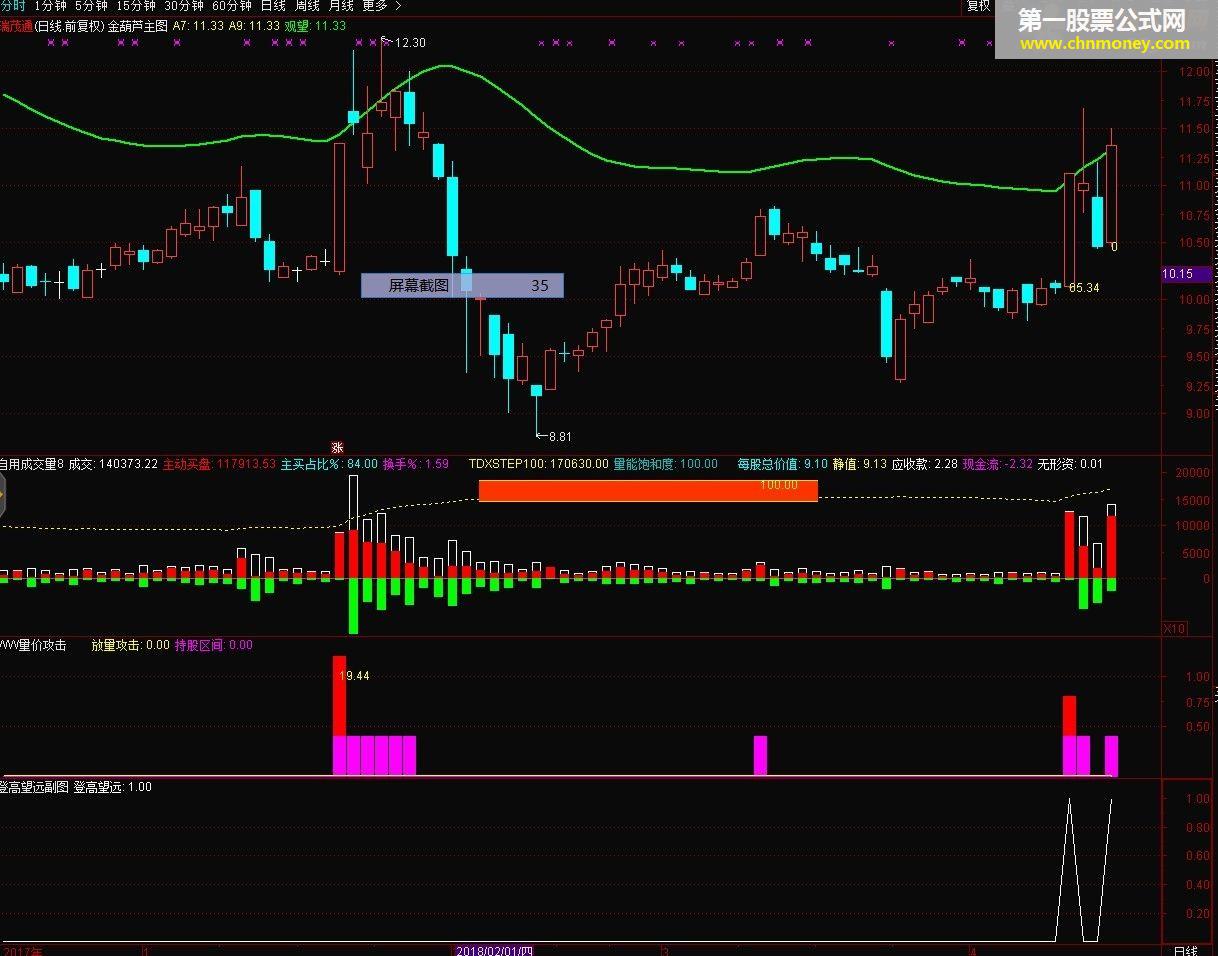Screen dimensions: 1218x956
Task: Open the 更多 periods dropdown
Action: pyautogui.click(x=375, y=6)
